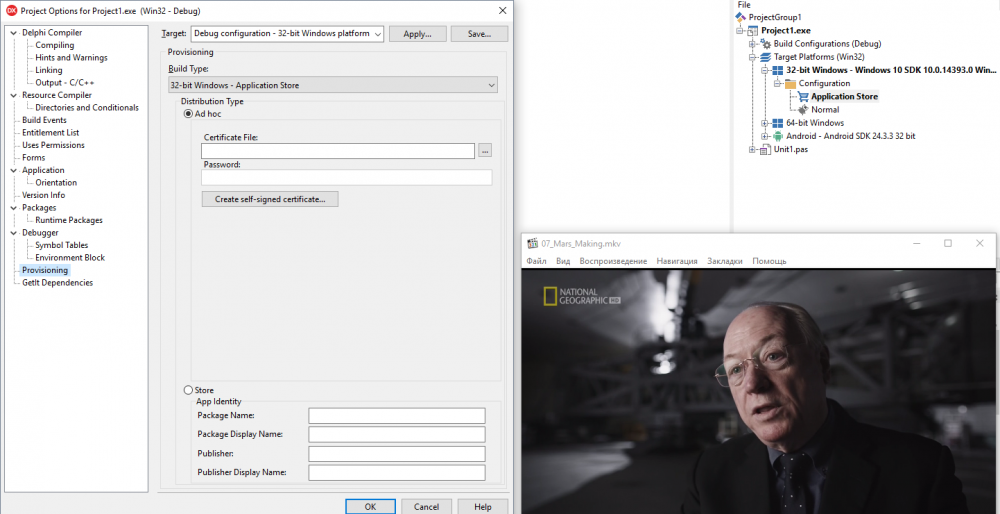Expand the Unit1.pas node
Viewport: 1000px width, 514px height.
pos(752,149)
